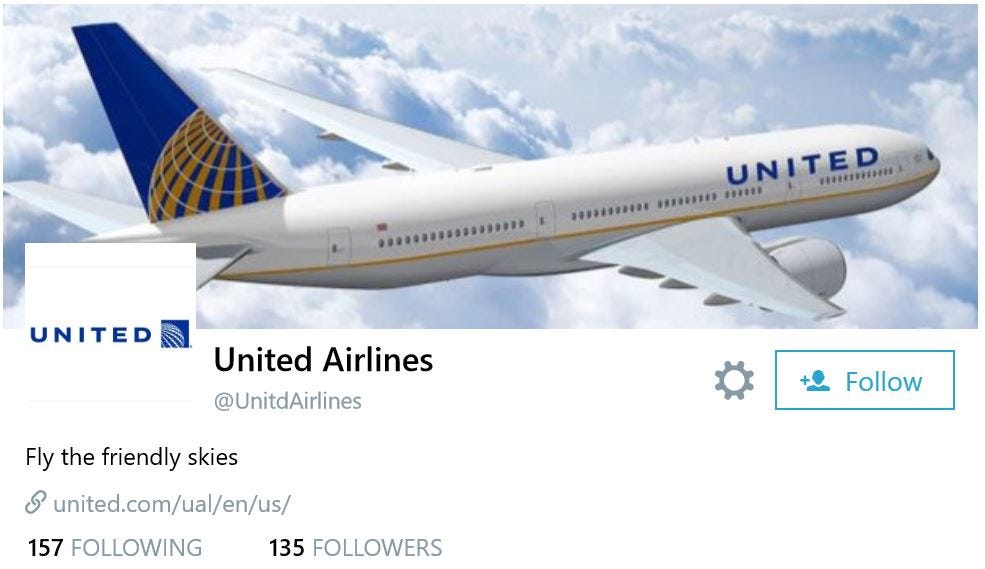The height and width of the screenshot is (569, 985).
Task: Open the gear settings menu
Action: pyautogui.click(x=734, y=380)
